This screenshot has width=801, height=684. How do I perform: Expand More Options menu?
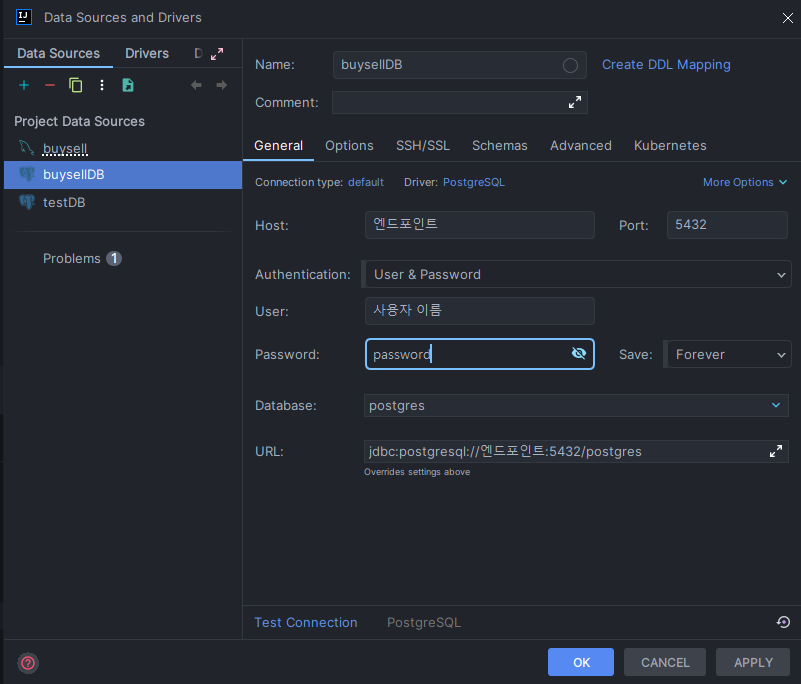pyautogui.click(x=745, y=182)
